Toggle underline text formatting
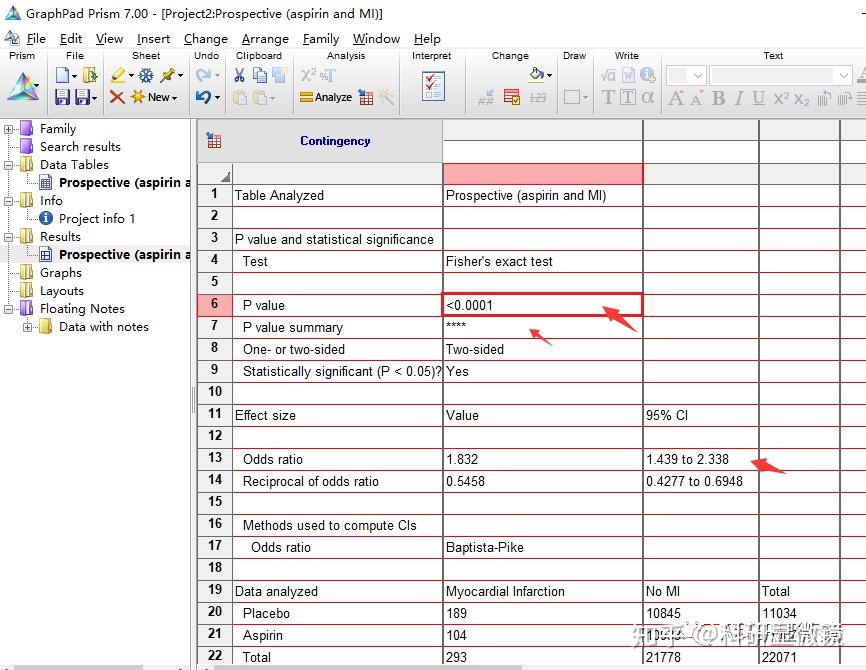The image size is (866, 670). pyautogui.click(x=758, y=98)
